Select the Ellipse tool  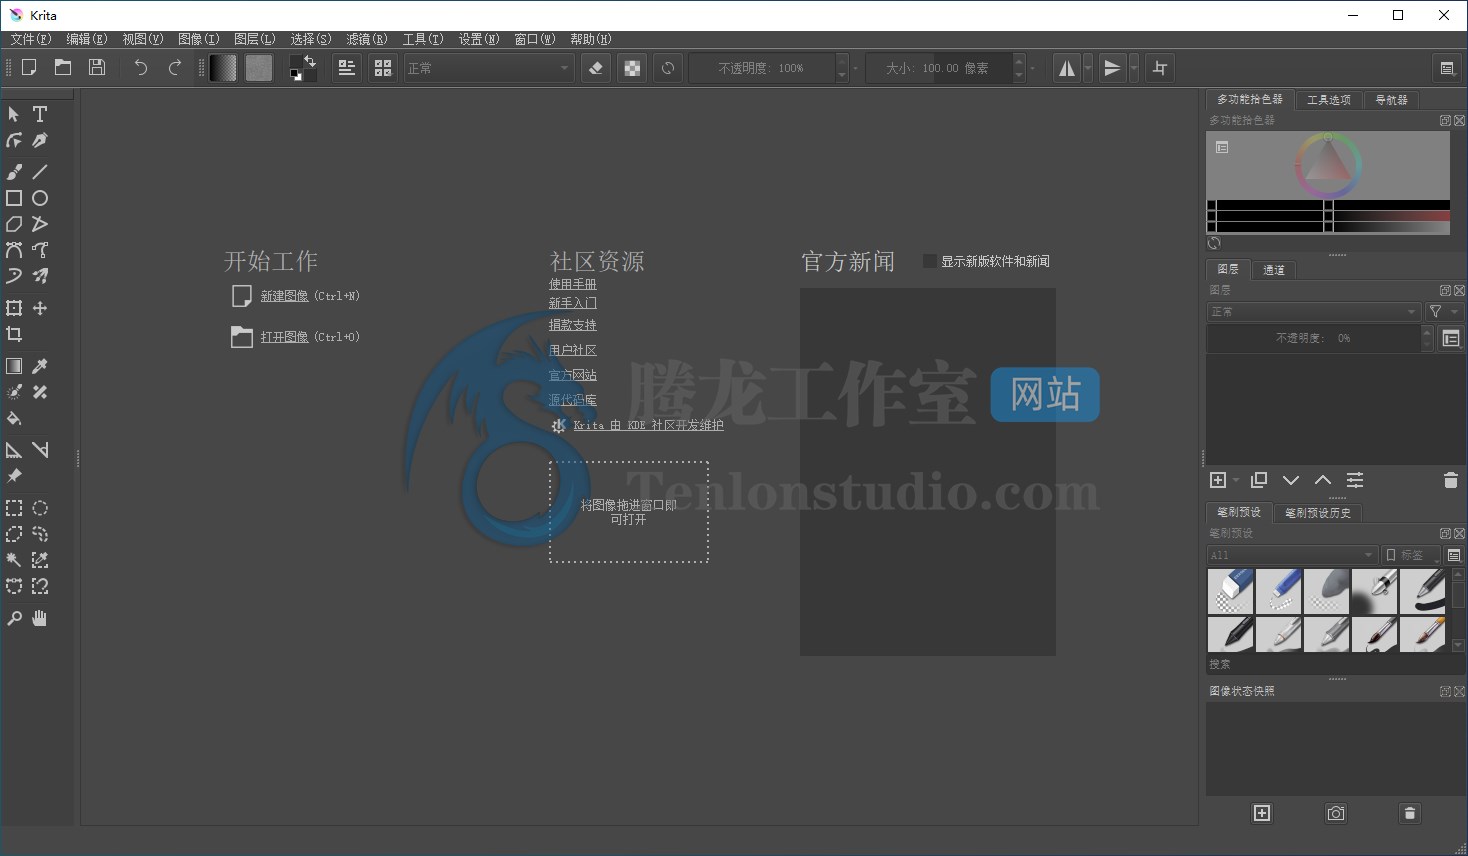[40, 198]
